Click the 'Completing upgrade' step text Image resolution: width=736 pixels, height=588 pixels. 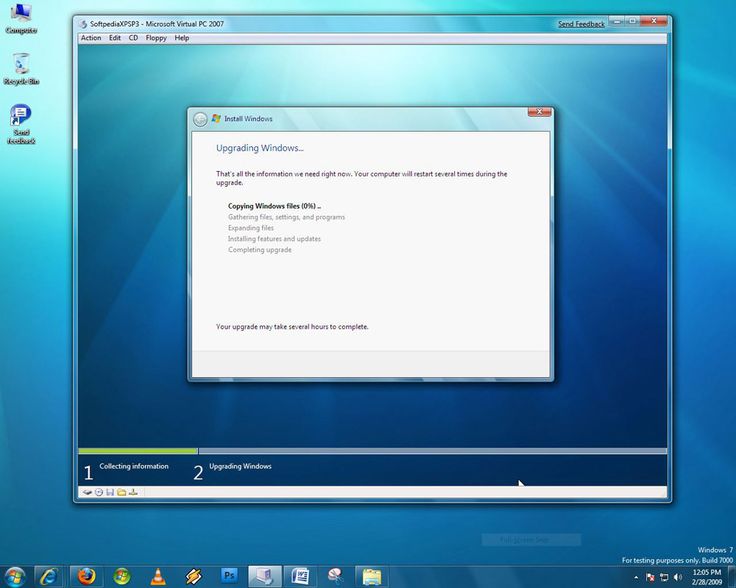260,250
